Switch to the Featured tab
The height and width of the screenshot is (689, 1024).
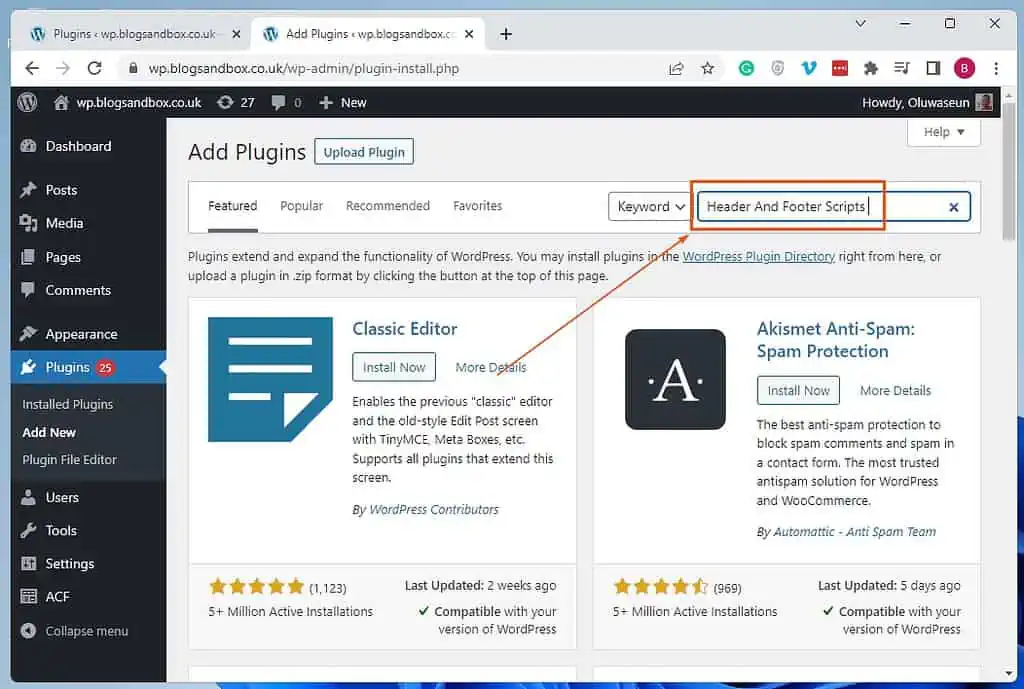[x=232, y=206]
